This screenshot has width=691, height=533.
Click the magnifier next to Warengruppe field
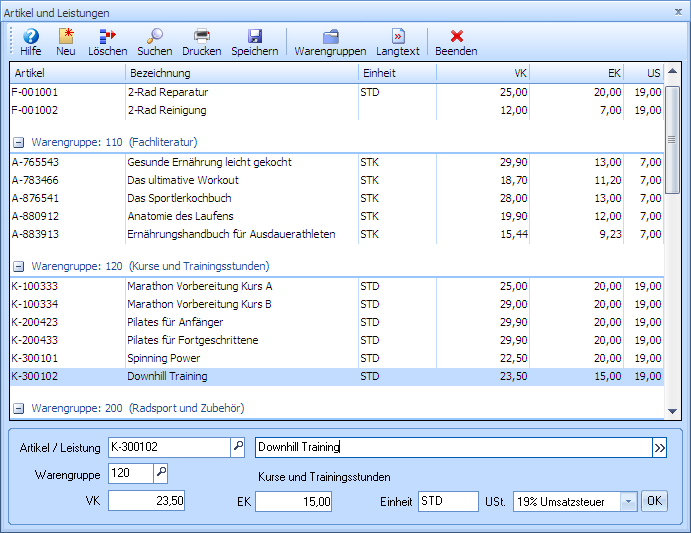(x=161, y=473)
